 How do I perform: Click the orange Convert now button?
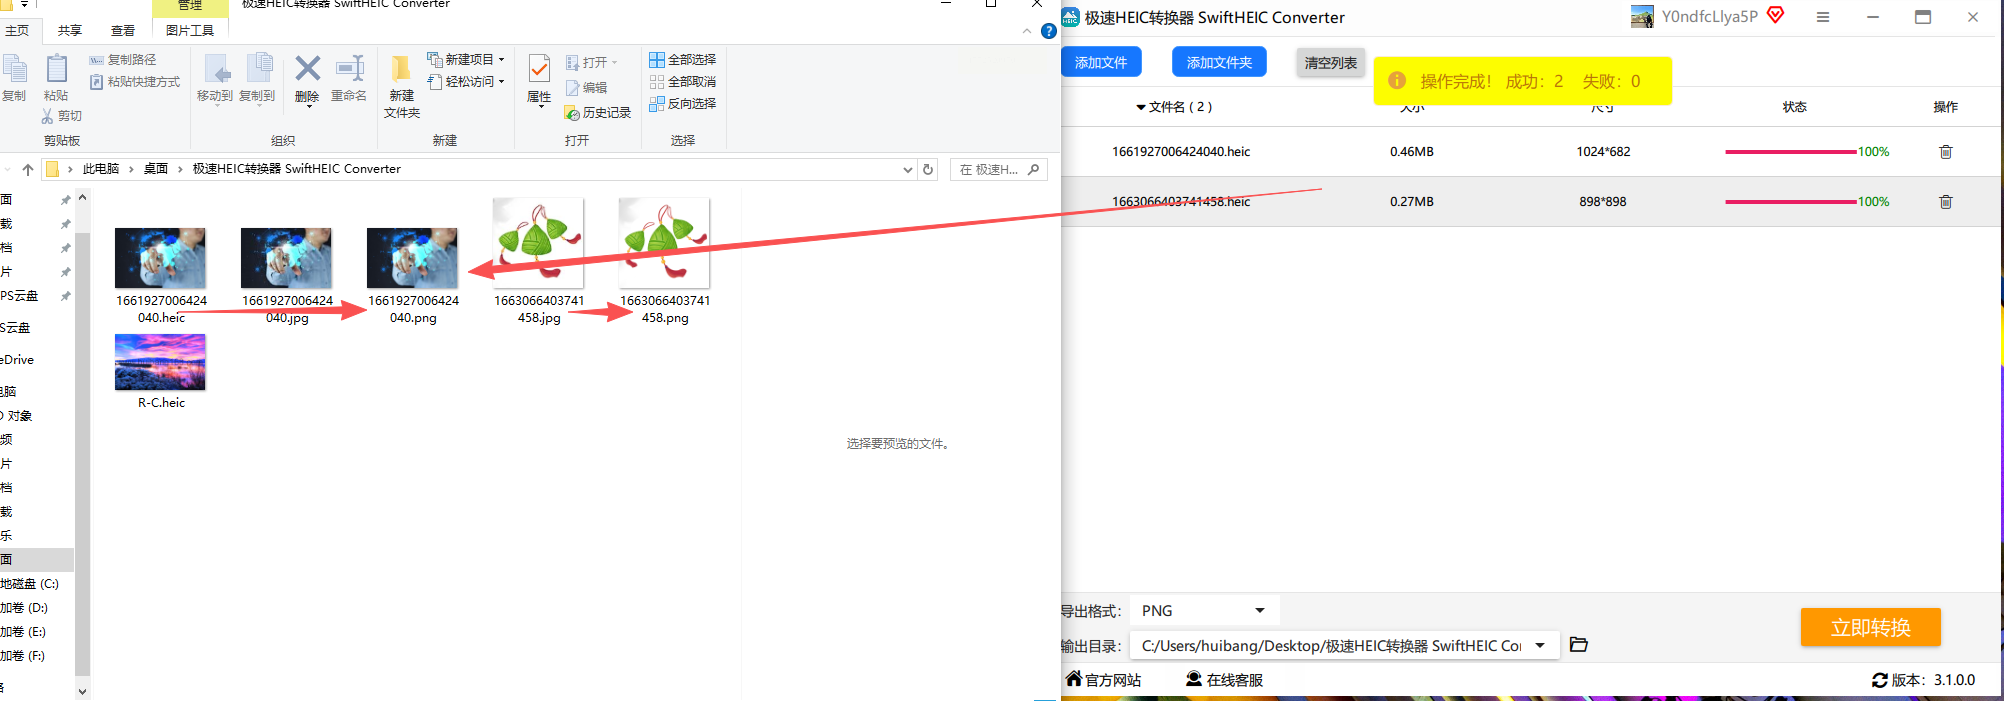pyautogui.click(x=1871, y=627)
